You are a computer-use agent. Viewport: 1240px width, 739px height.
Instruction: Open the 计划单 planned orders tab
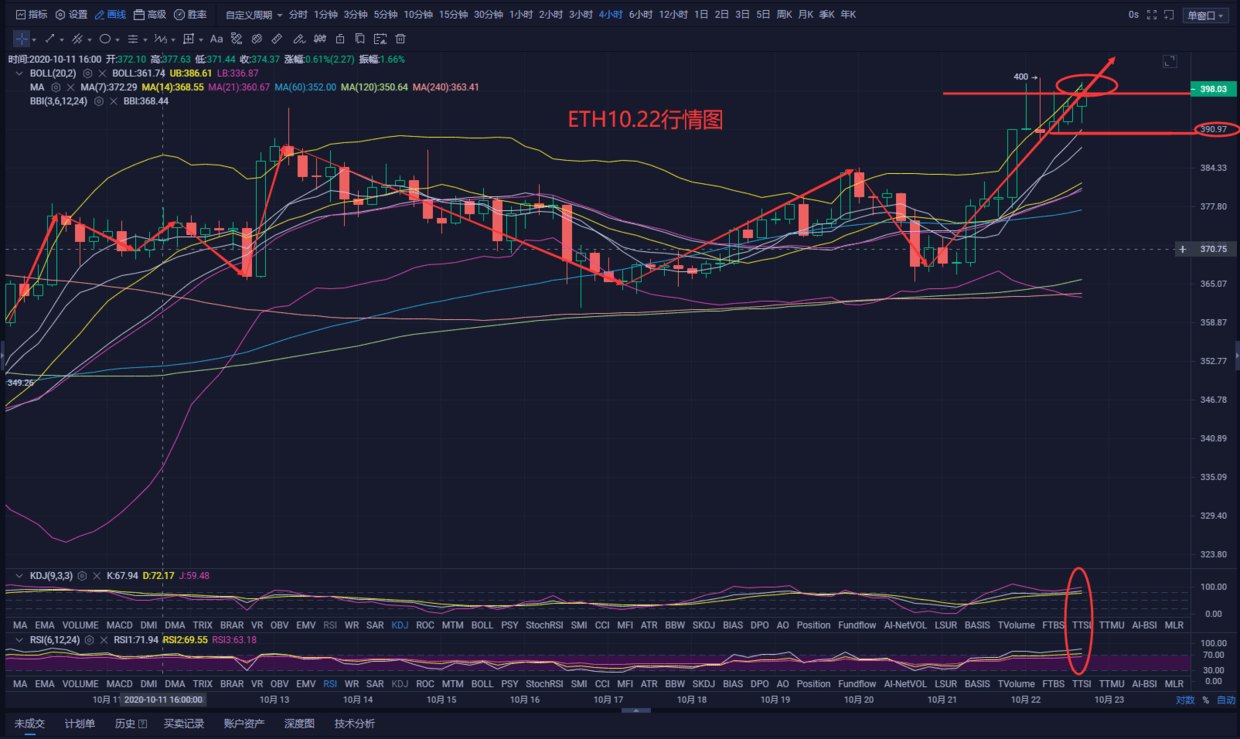80,723
